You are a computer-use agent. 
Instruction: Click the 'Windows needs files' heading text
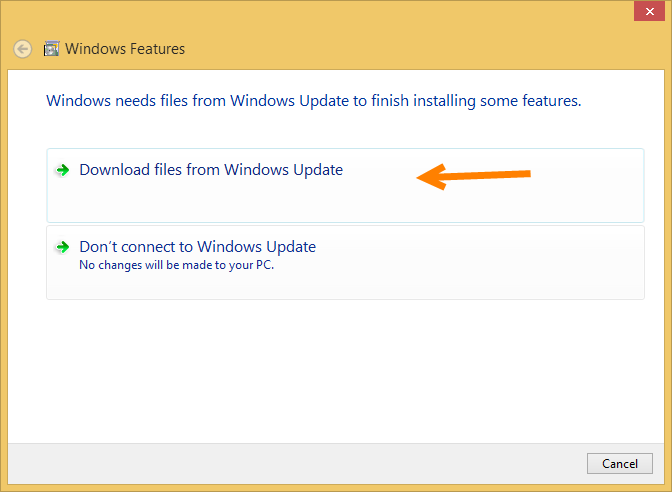(314, 101)
